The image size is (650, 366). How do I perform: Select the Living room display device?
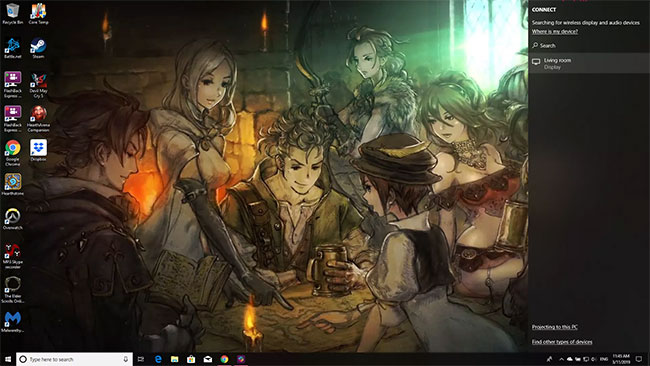589,63
